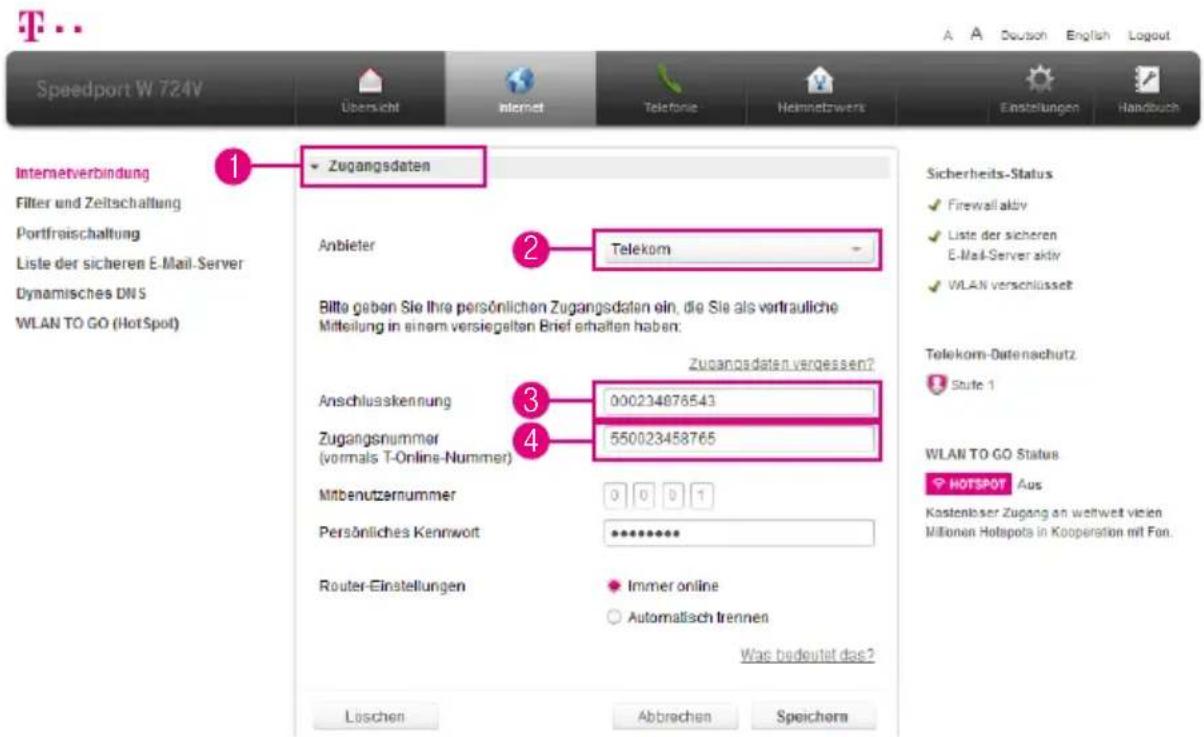Open the Was bedeutet das? link

[x=808, y=655]
